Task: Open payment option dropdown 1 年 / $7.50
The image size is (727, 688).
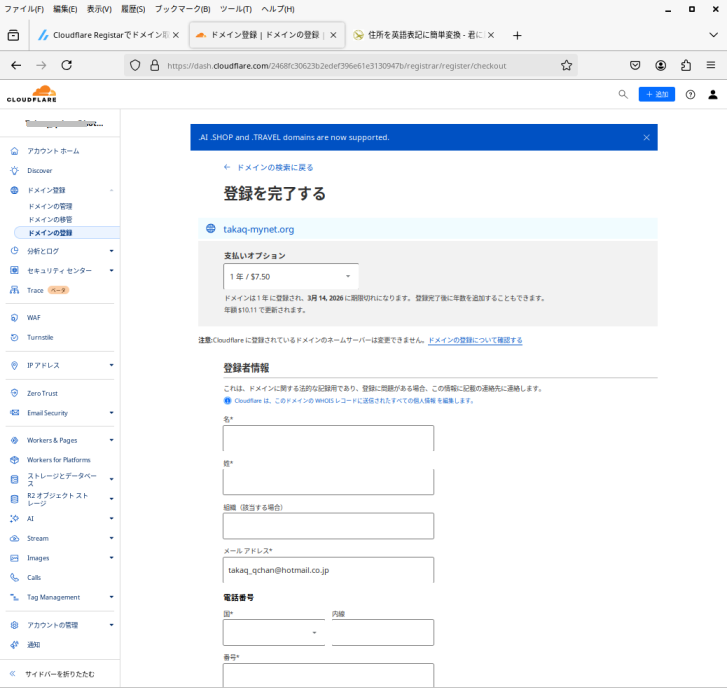Action: (x=291, y=276)
